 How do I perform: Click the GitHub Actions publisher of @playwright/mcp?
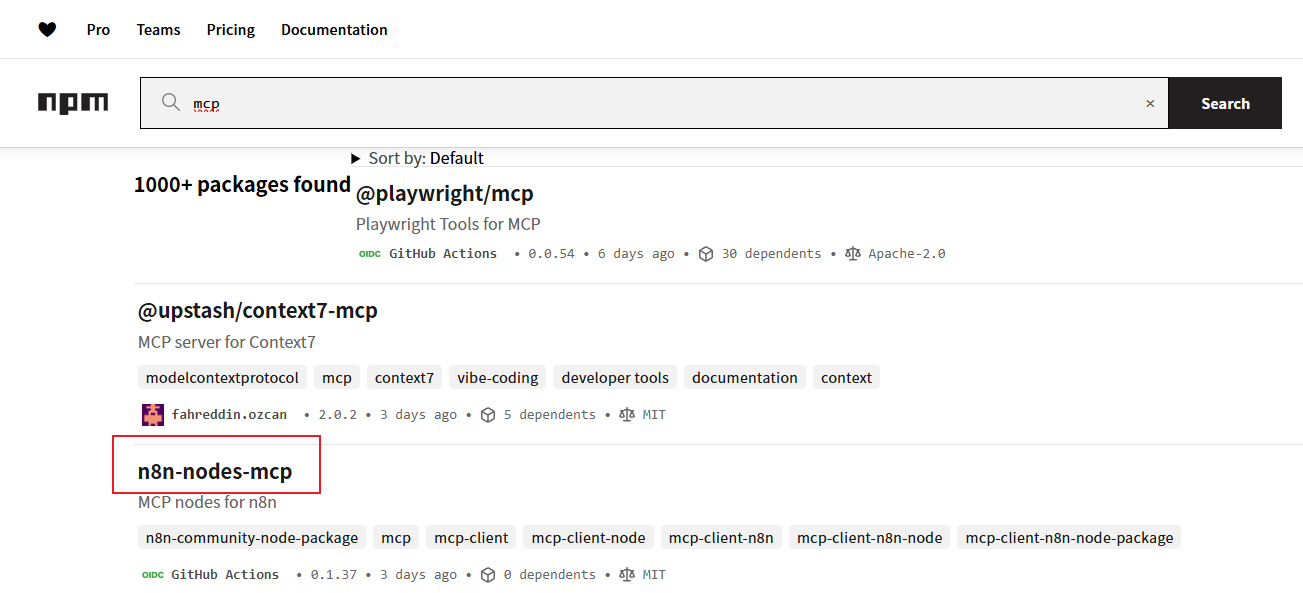coord(443,254)
